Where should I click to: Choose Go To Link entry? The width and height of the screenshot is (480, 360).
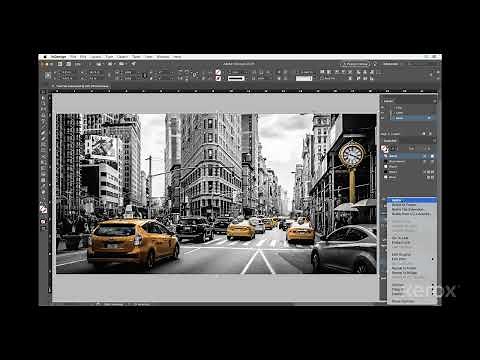click(x=412, y=238)
